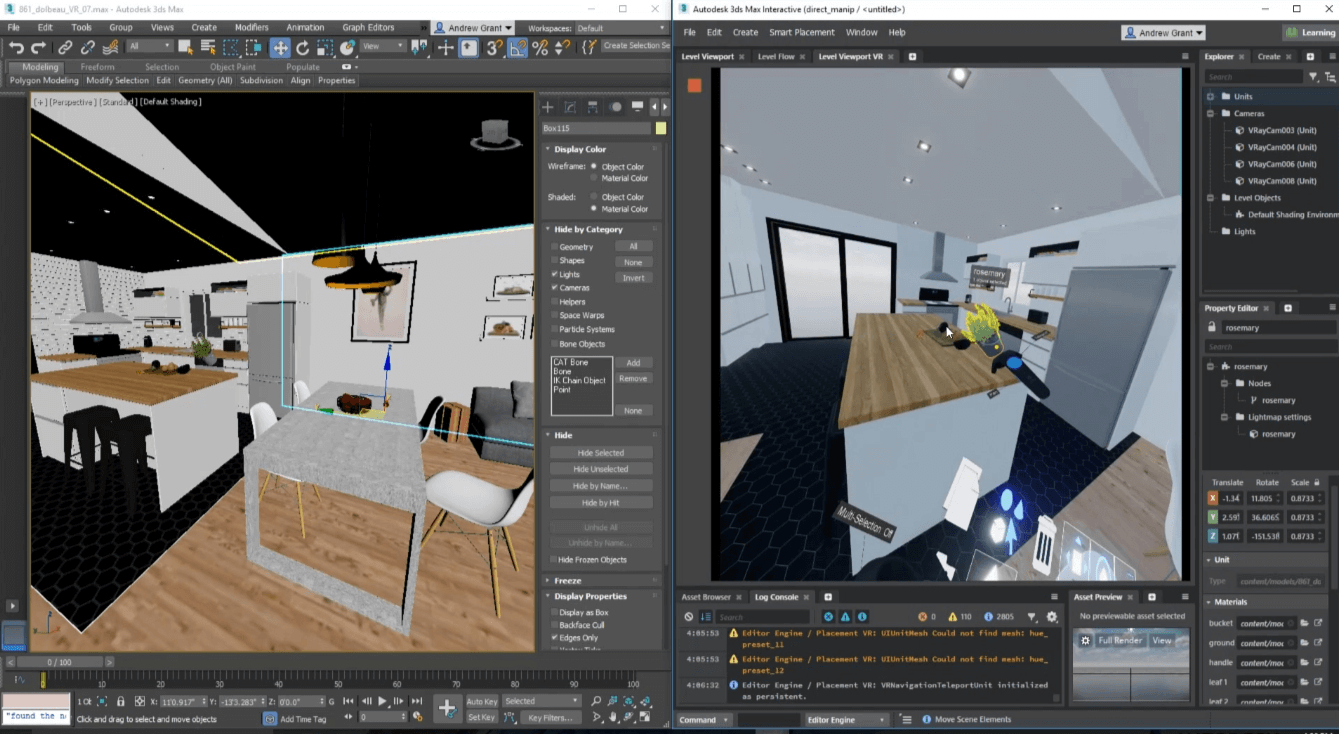
Task: Open the Workspaces Default dropdown
Action: 620,28
